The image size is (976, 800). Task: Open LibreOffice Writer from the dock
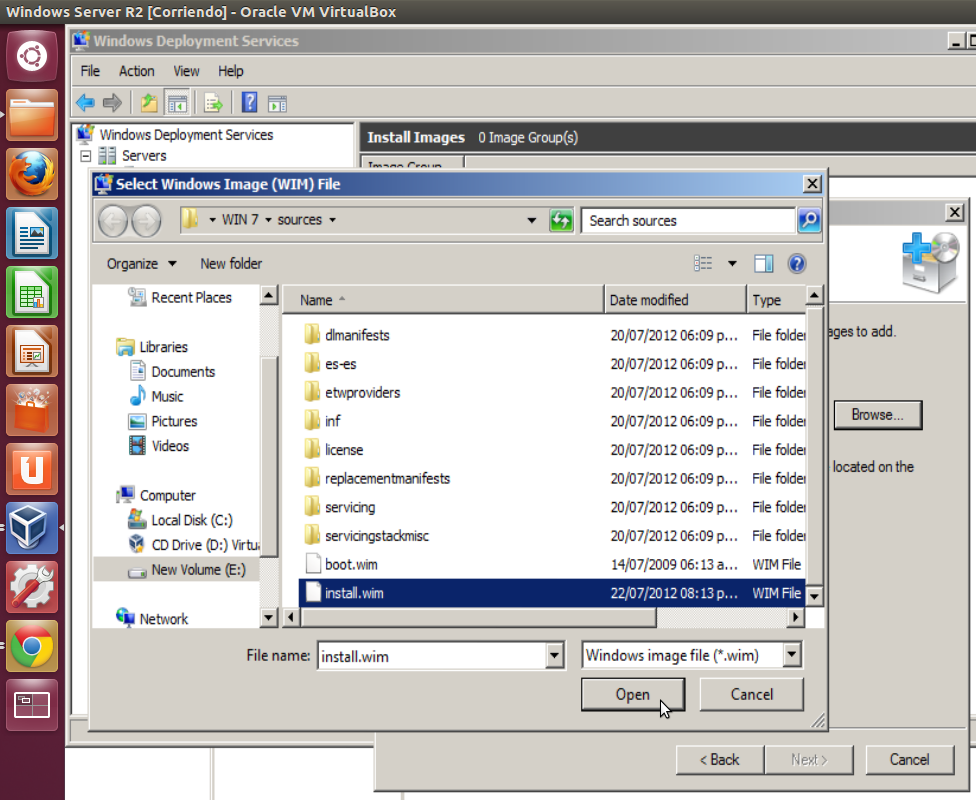click(x=32, y=233)
